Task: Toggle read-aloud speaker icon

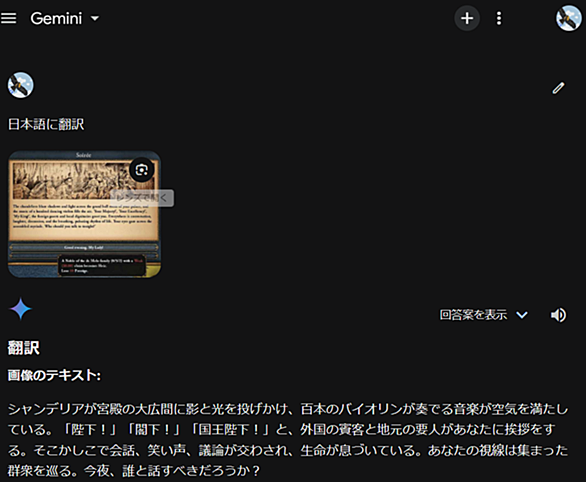Action: tap(558, 315)
